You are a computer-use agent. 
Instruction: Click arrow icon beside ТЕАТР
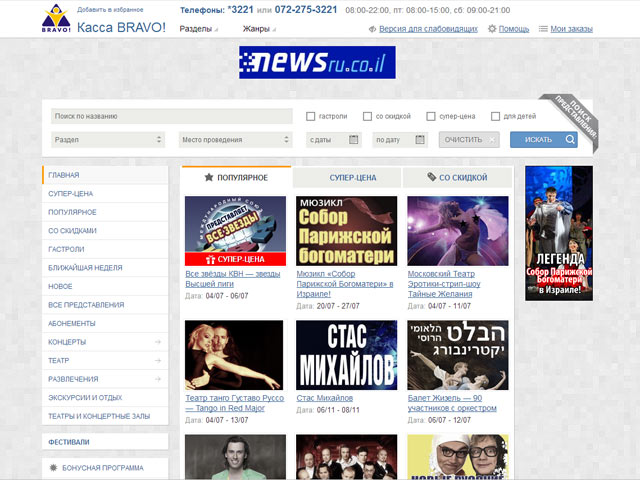[158, 360]
